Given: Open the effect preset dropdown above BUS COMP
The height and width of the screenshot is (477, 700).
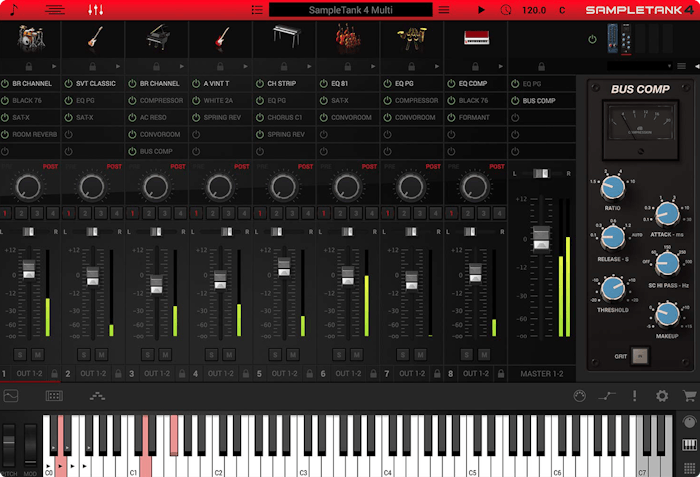Looking at the screenshot, I should [640, 66].
